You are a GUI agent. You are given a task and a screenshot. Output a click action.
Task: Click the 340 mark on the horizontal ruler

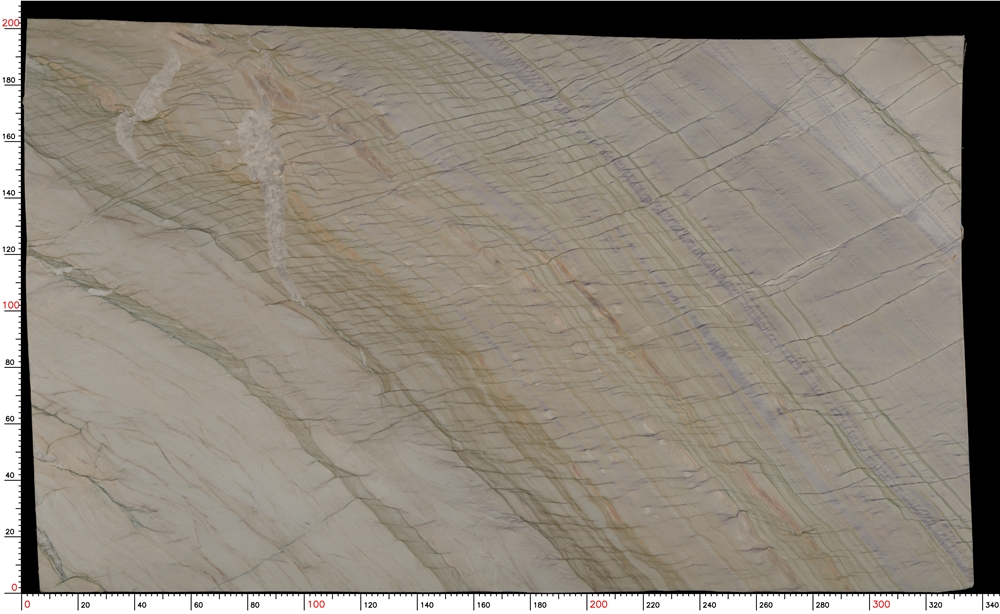click(x=991, y=605)
